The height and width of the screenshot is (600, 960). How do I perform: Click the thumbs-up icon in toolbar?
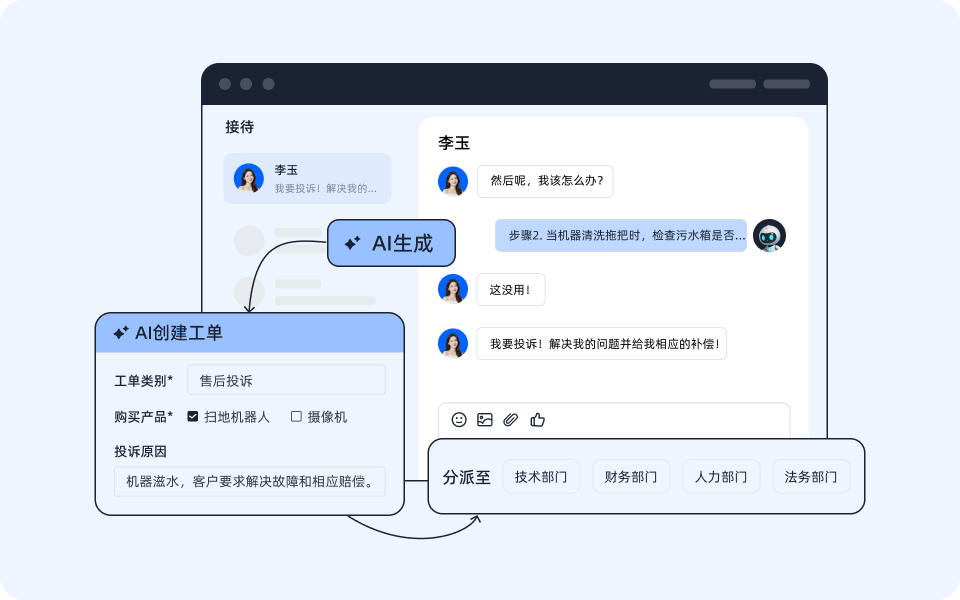539,420
